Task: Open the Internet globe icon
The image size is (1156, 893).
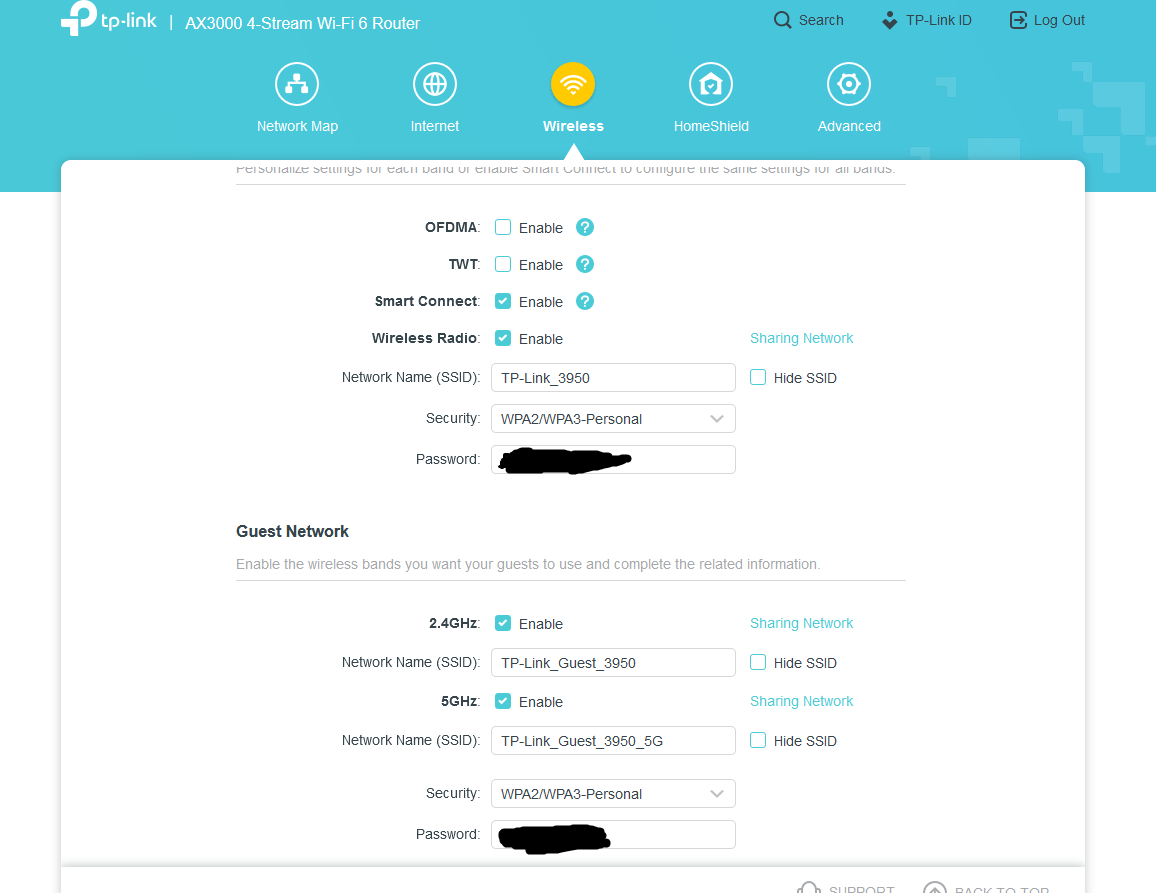Action: click(x=435, y=84)
